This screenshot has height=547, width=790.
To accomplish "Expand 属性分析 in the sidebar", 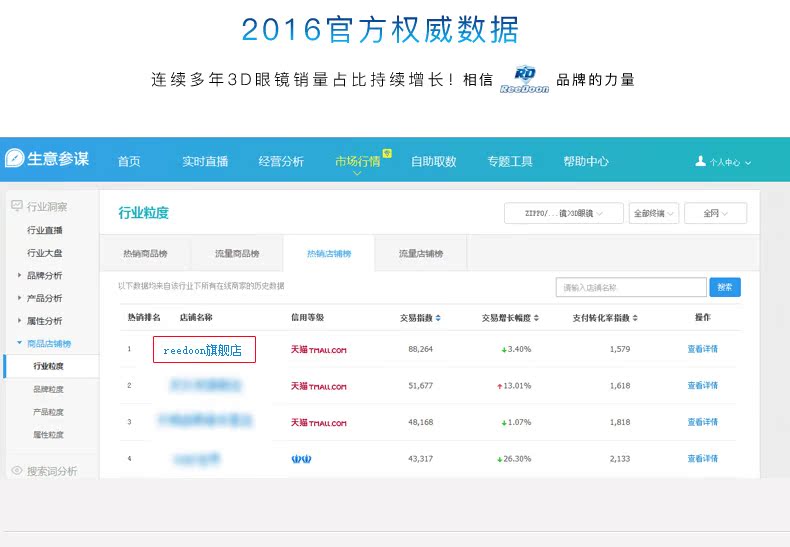I will coord(20,320).
